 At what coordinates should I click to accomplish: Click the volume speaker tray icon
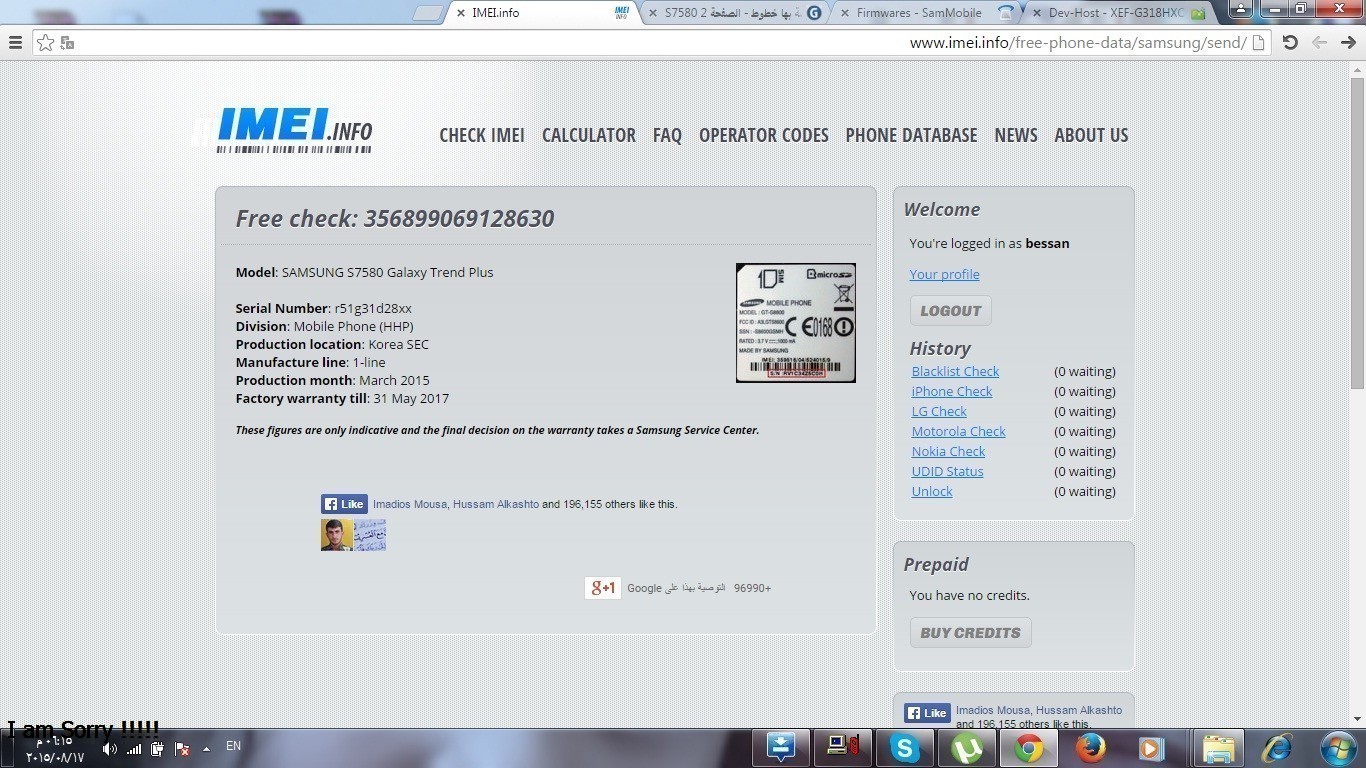click(x=110, y=749)
